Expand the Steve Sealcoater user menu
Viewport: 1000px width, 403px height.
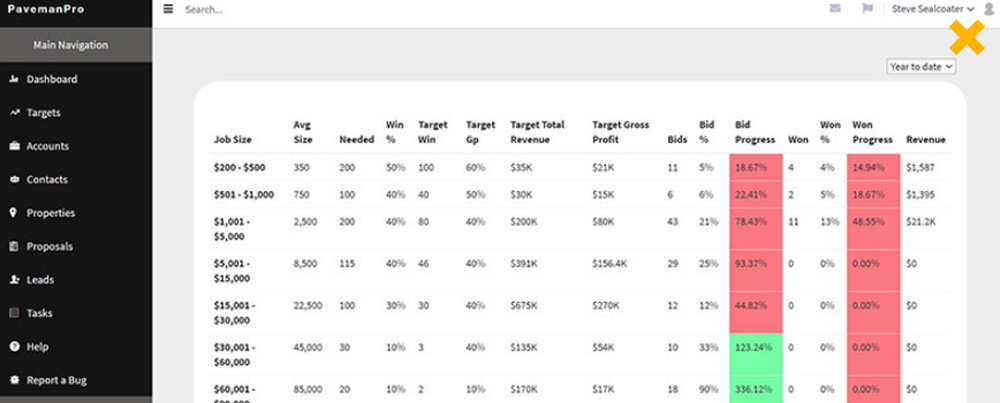tap(932, 9)
